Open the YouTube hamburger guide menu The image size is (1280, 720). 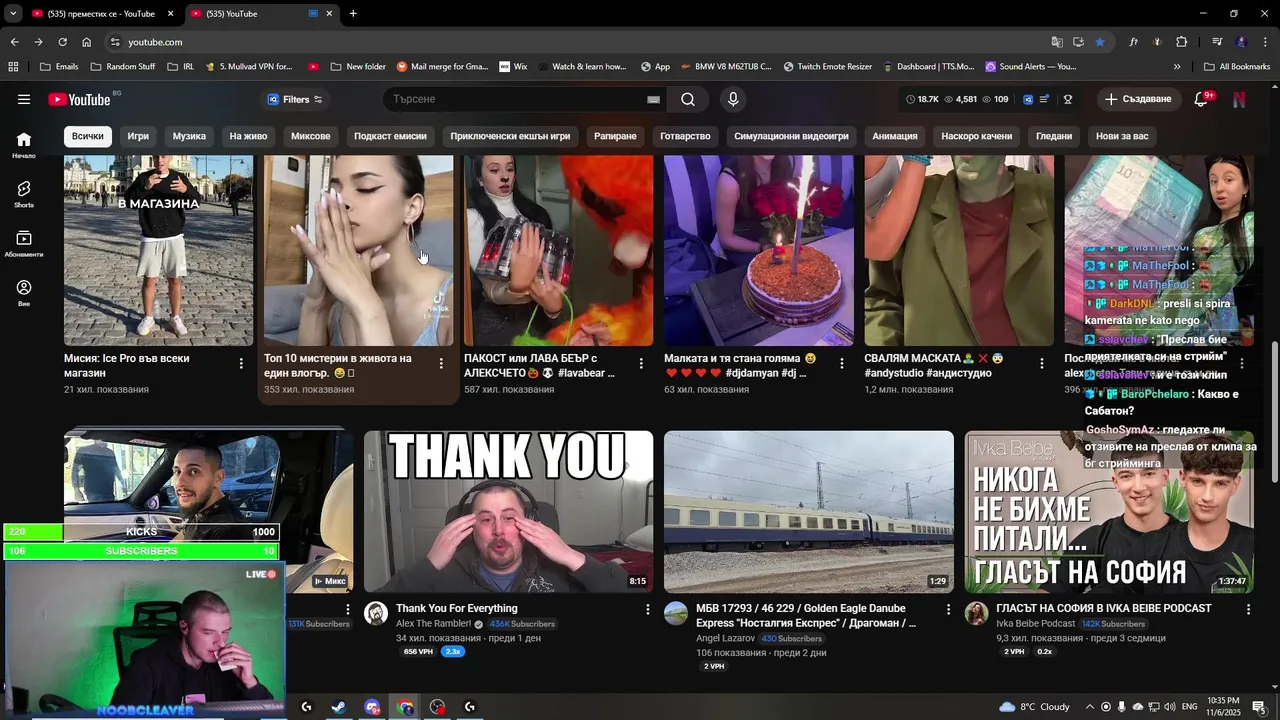coord(24,99)
